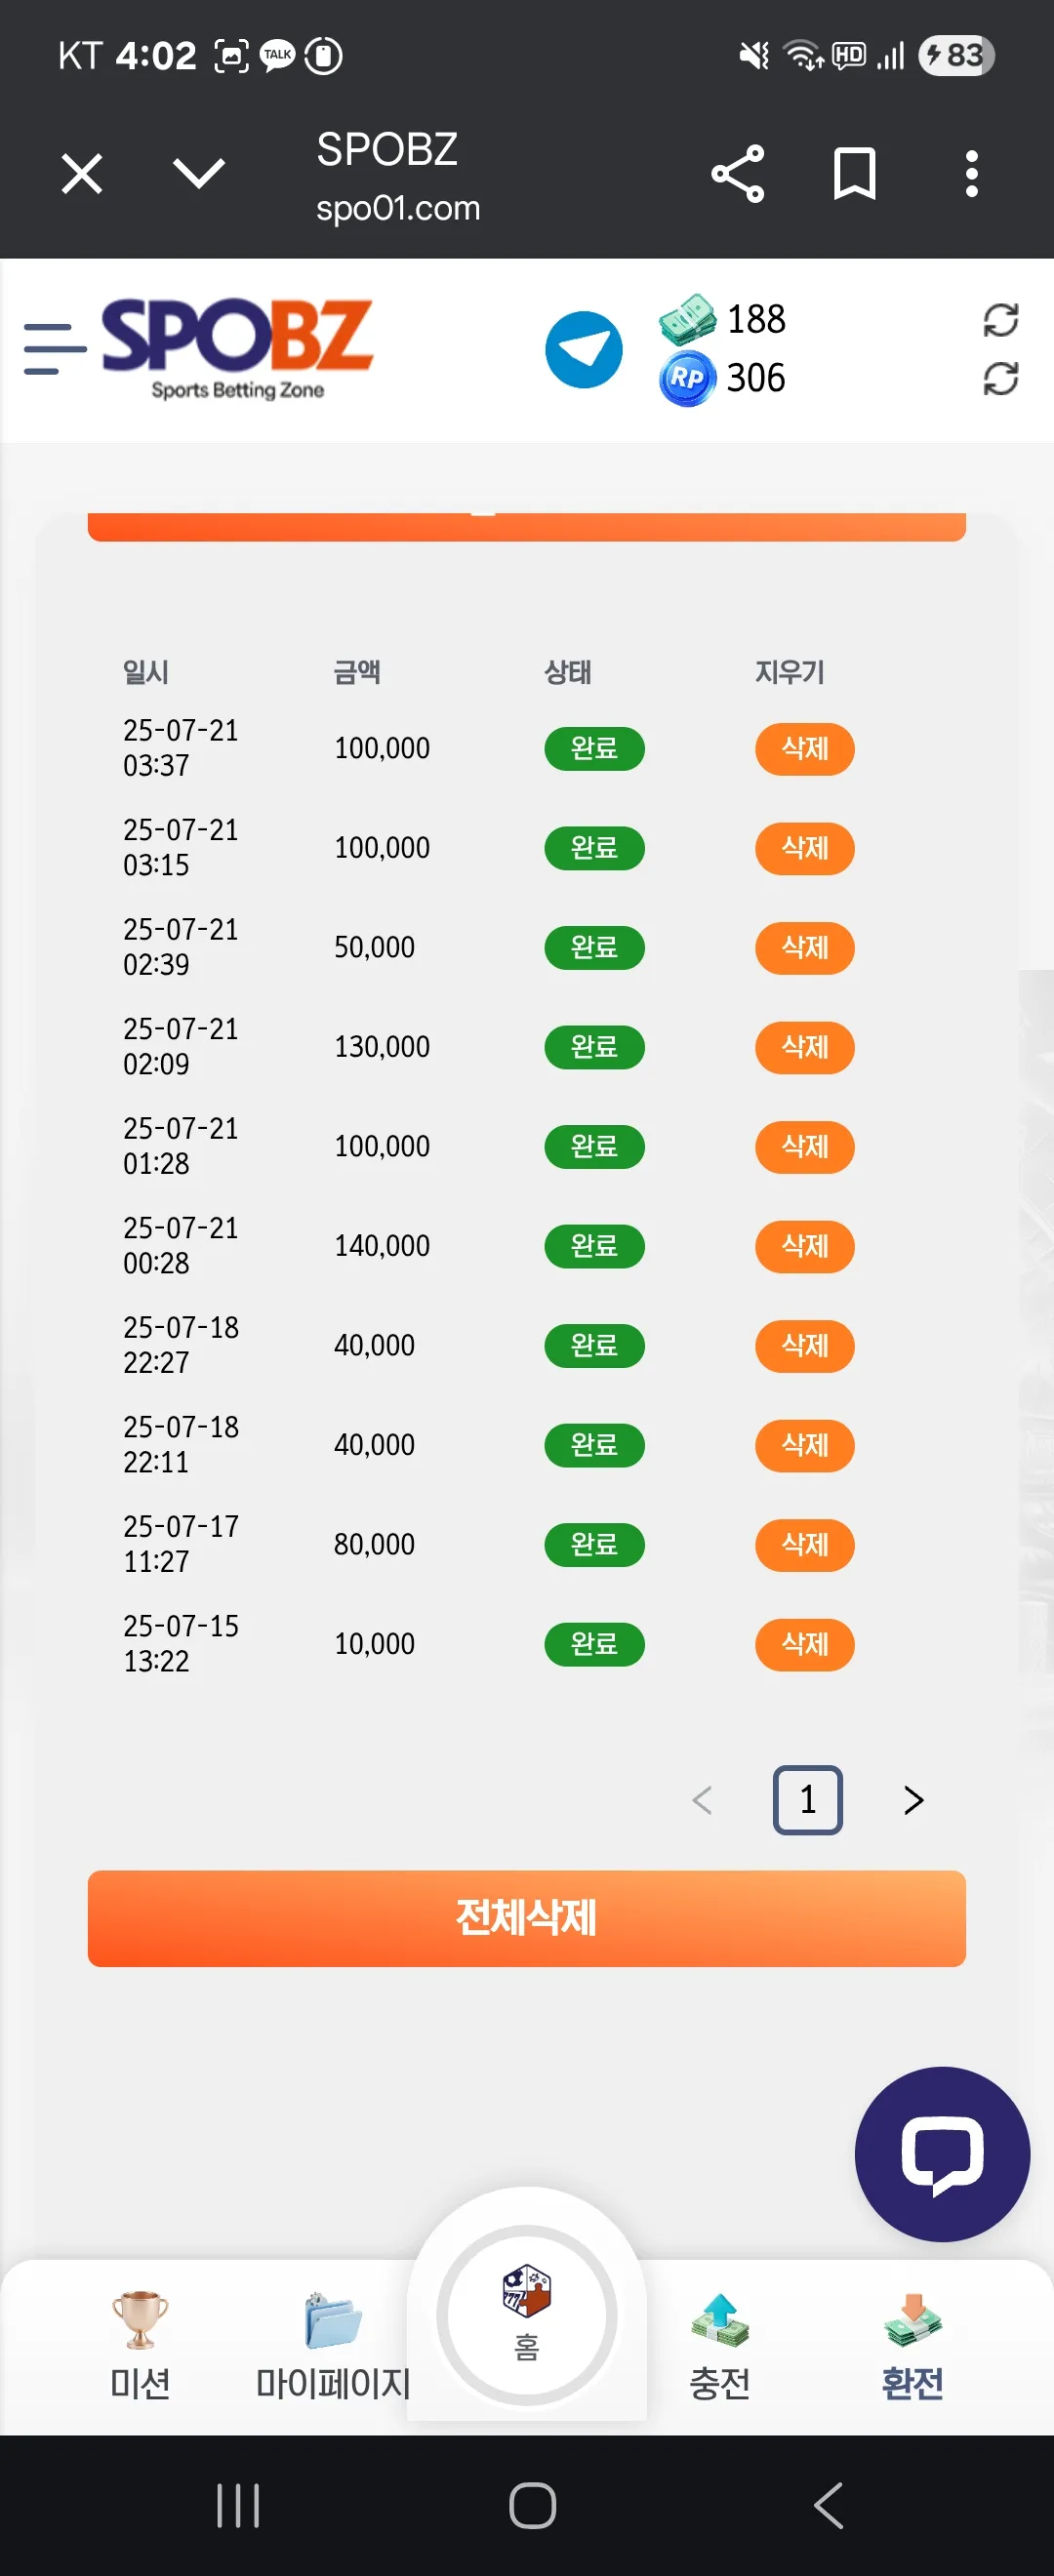Delete the 130,000 entry from 02:09
This screenshot has width=1054, height=2576.
[804, 1046]
